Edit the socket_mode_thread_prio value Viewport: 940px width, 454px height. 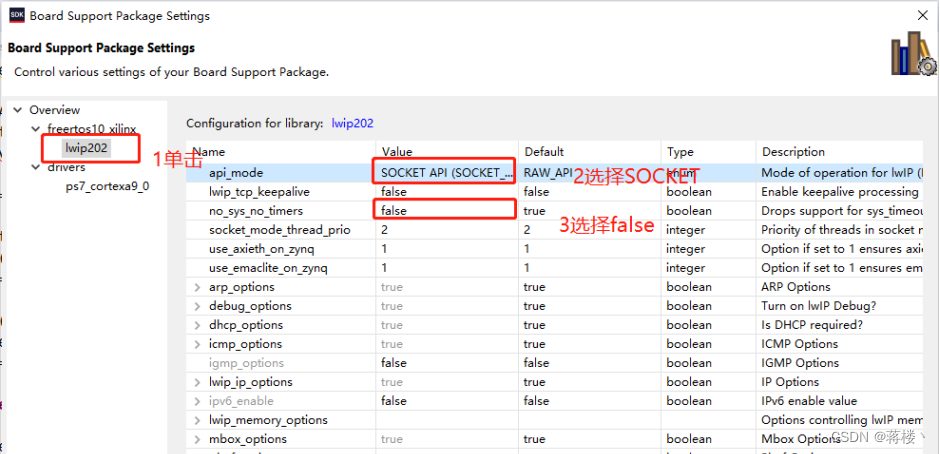pos(447,230)
